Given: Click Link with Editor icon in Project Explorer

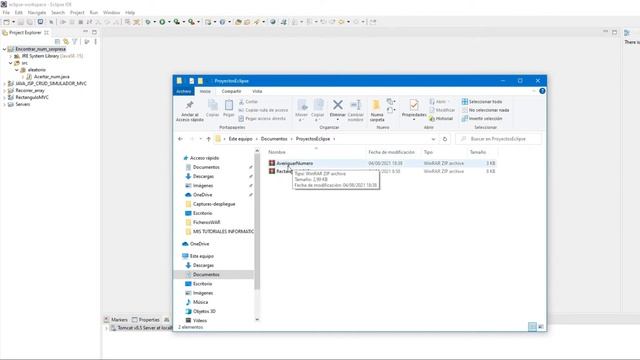Looking at the screenshot, I should [66, 42].
